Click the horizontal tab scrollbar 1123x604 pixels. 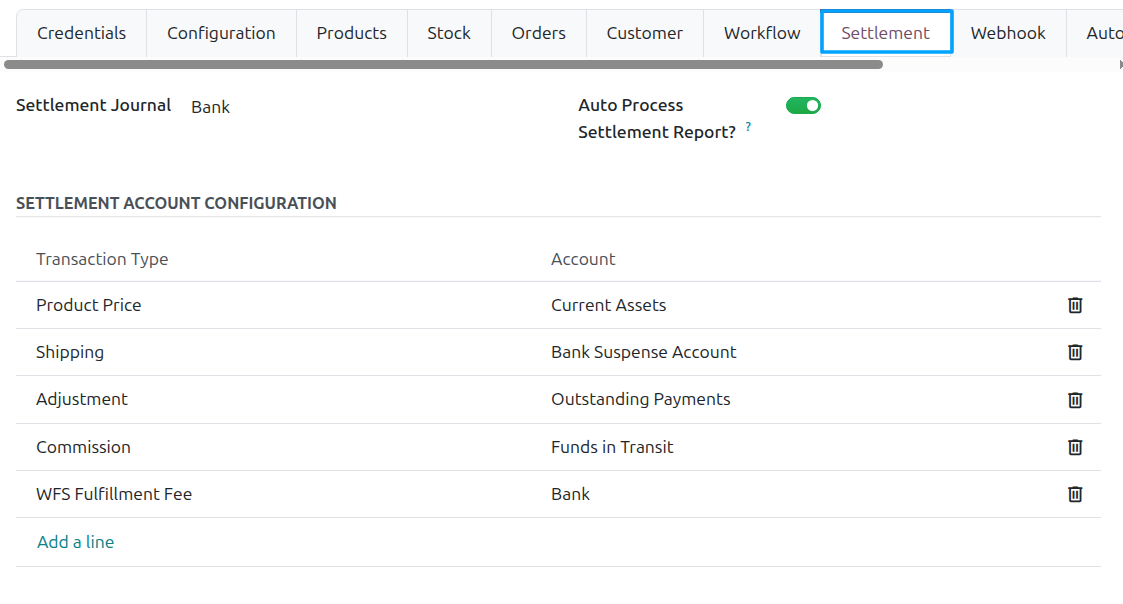(x=443, y=64)
